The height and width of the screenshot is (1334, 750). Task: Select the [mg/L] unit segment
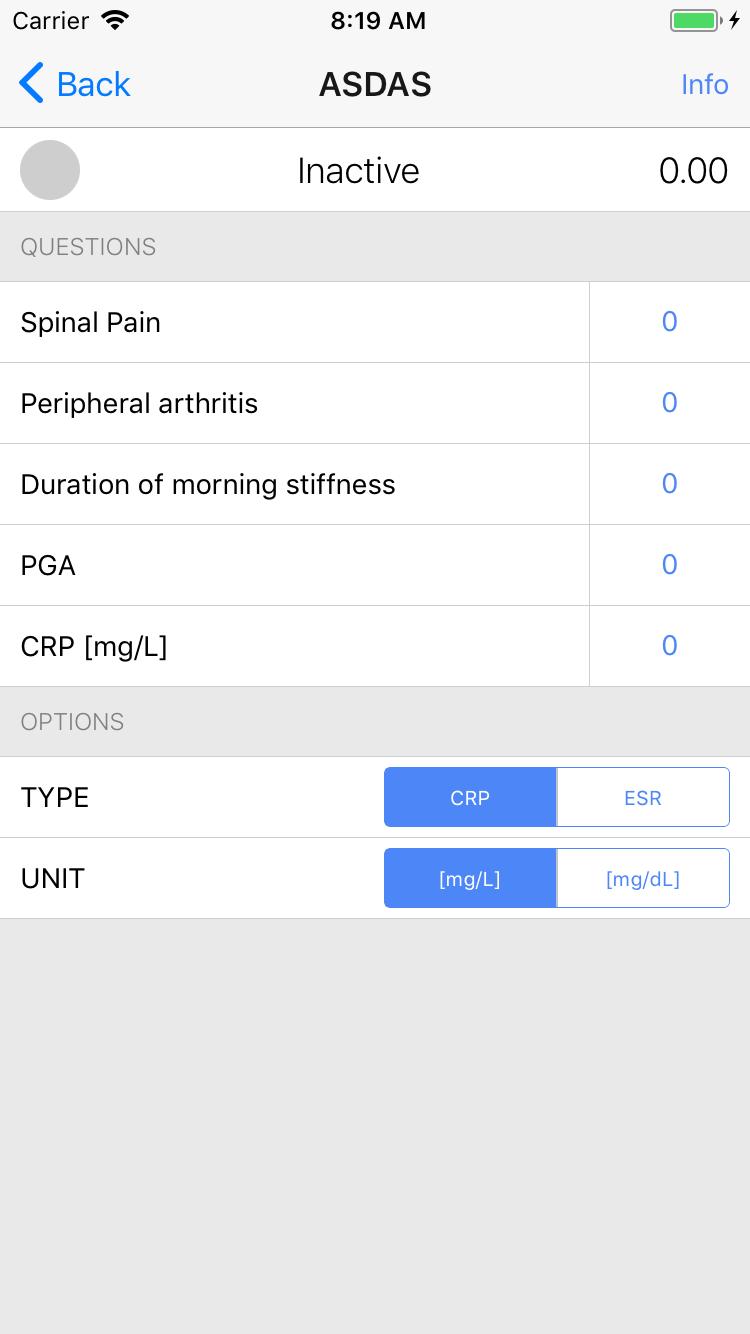click(470, 879)
